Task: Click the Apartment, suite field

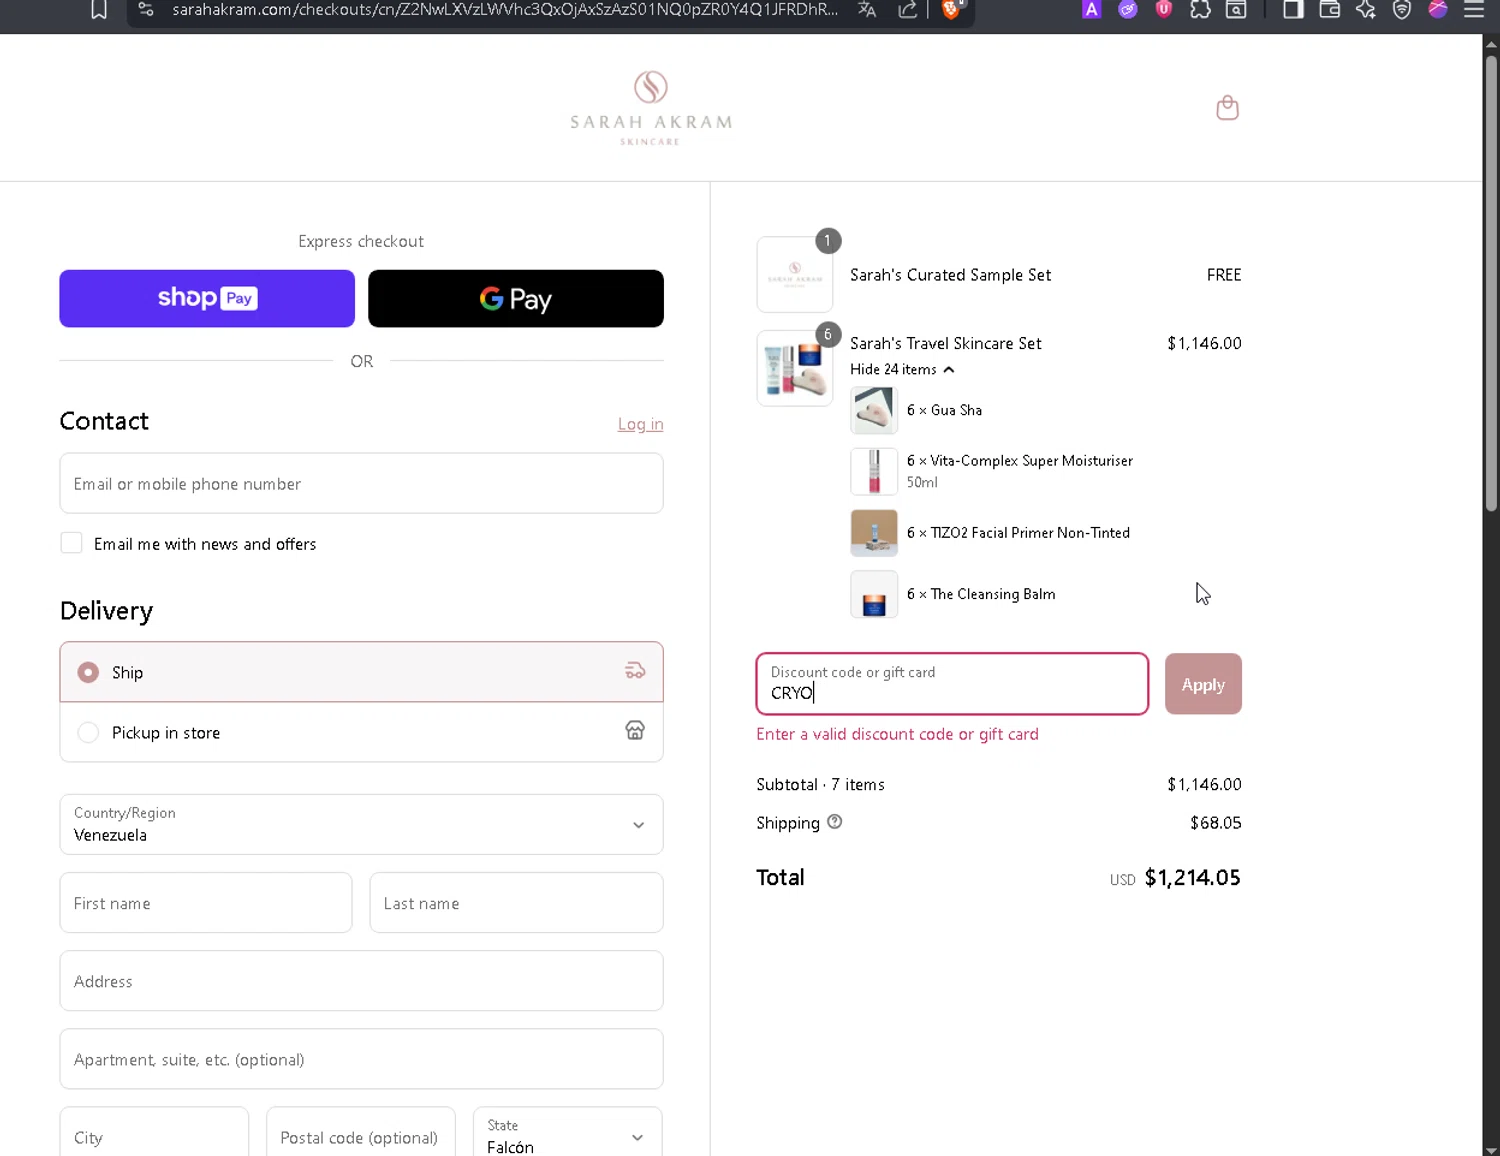Action: coord(361,1059)
